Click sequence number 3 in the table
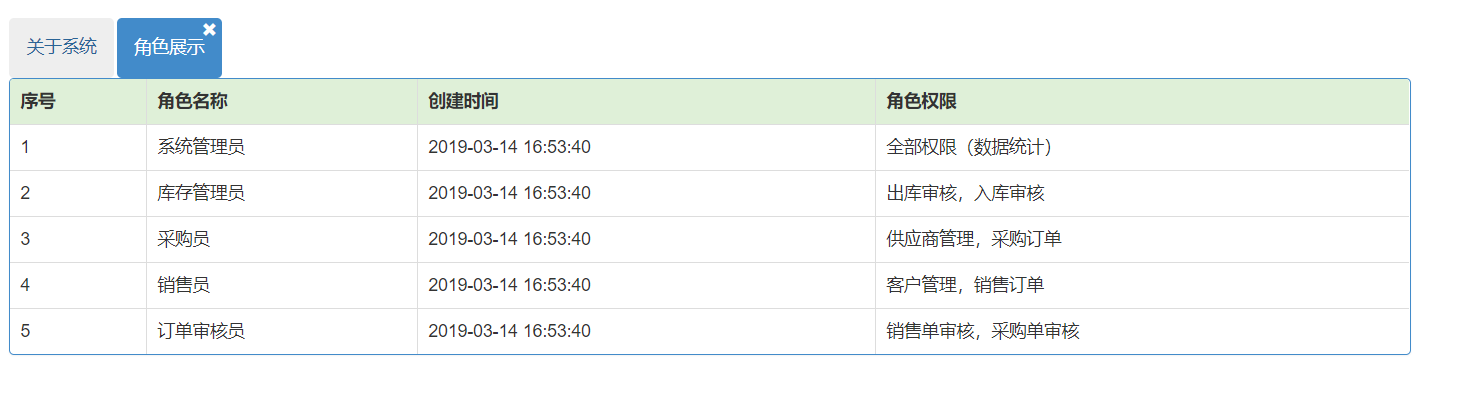Viewport: 1480px width, 398px height. [25, 239]
